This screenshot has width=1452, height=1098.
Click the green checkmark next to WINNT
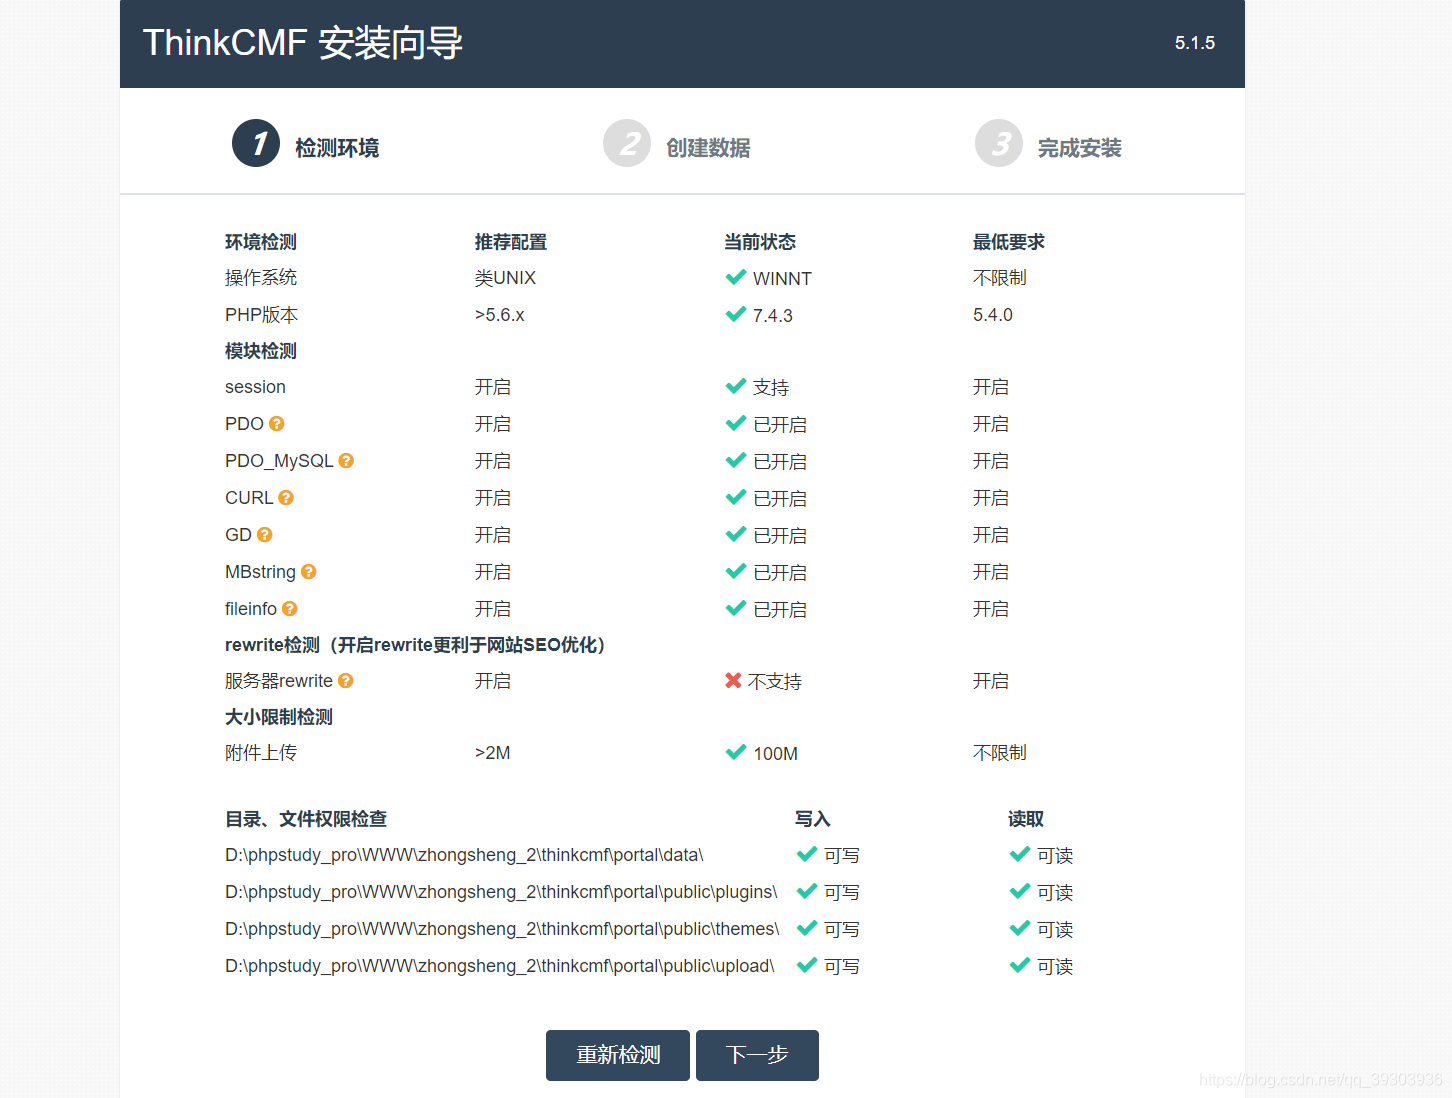736,277
